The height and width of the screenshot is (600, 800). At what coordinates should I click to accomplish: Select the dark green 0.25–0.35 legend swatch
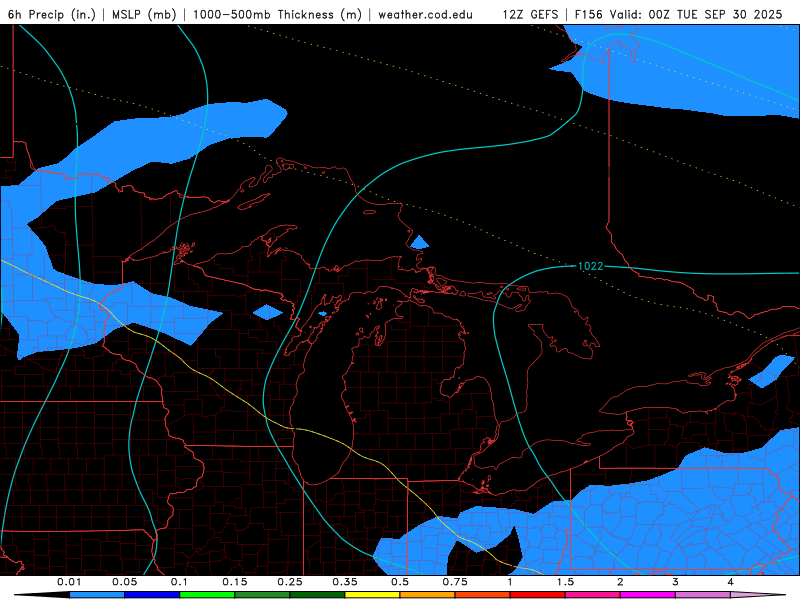[x=317, y=595]
